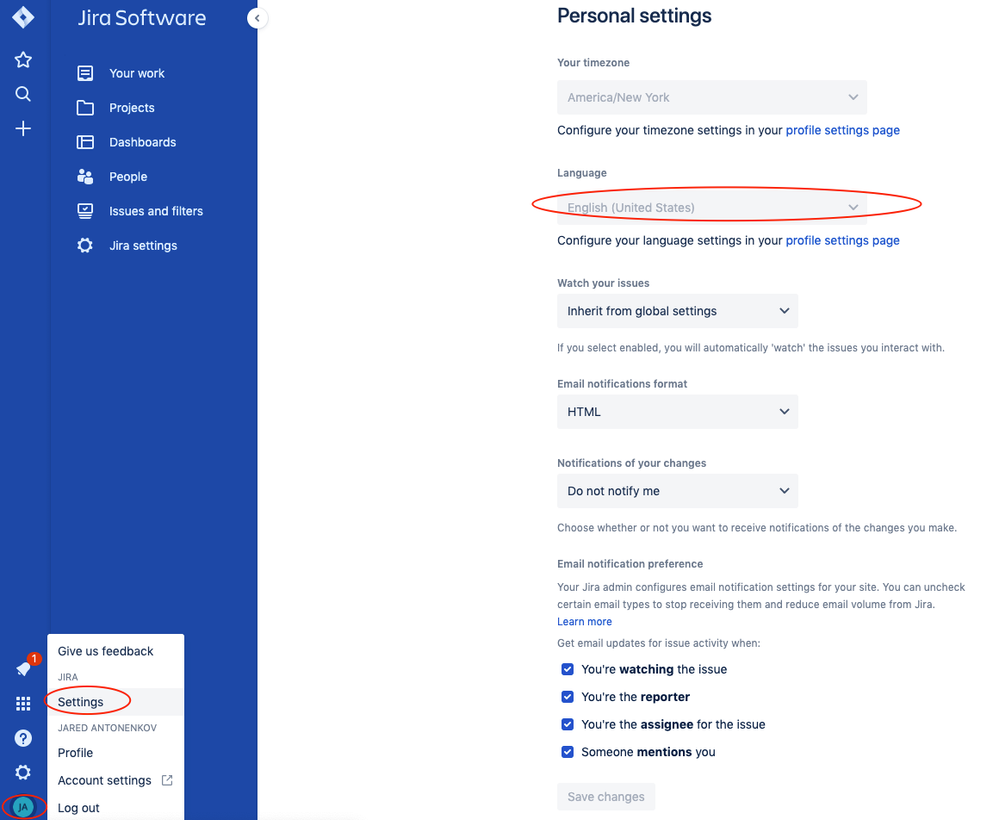The height and width of the screenshot is (820, 999).
Task: Click the plus create icon
Action: 23,129
